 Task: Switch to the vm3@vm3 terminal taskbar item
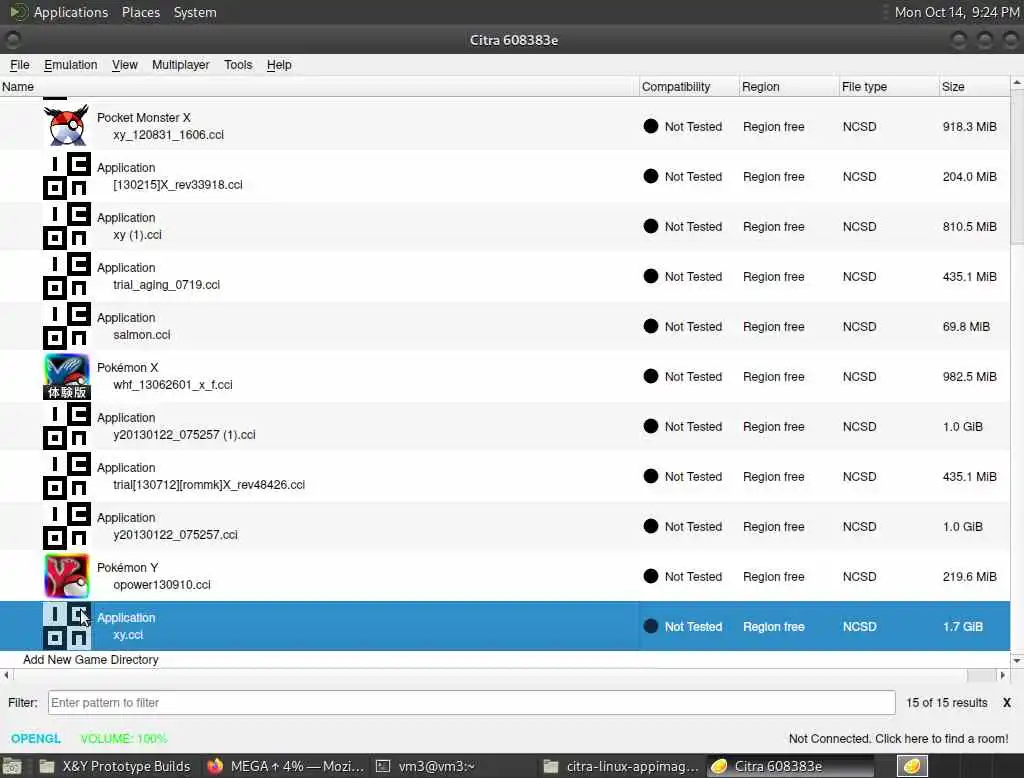pos(426,766)
